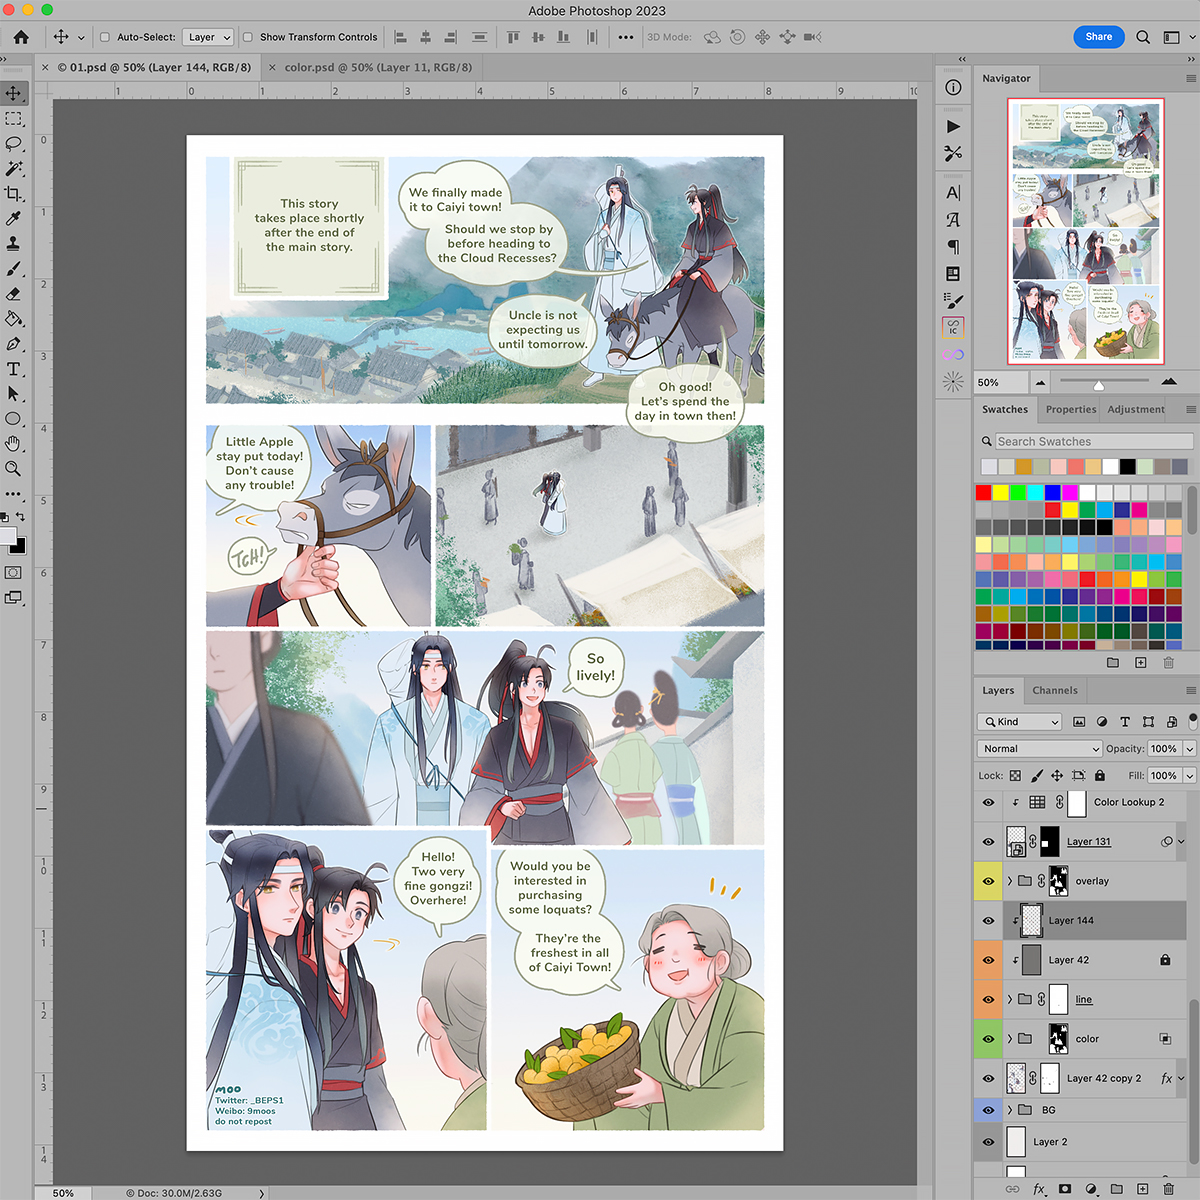Open the Paragraph panel icon
The width and height of the screenshot is (1200, 1200).
[953, 246]
